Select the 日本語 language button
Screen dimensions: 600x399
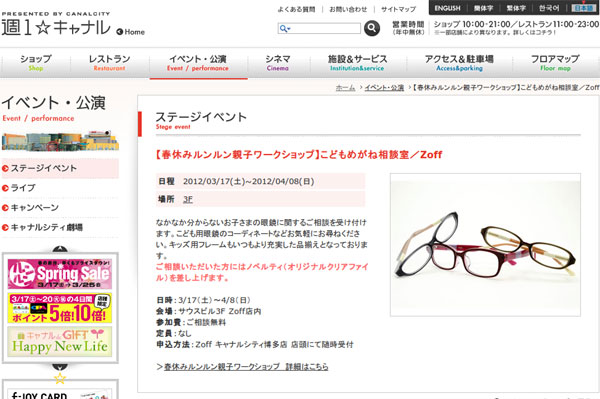point(584,8)
